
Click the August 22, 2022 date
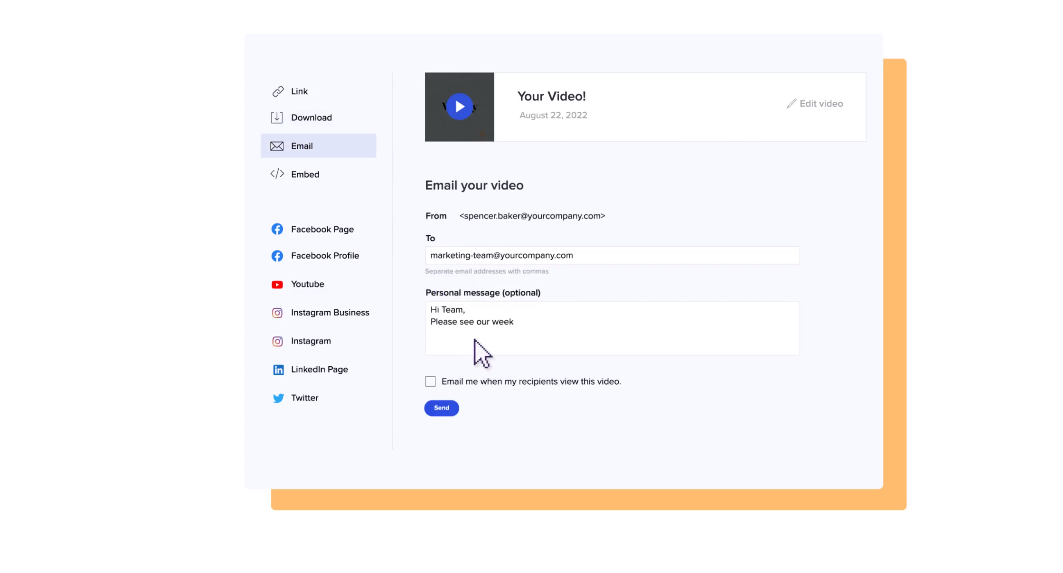pos(553,115)
